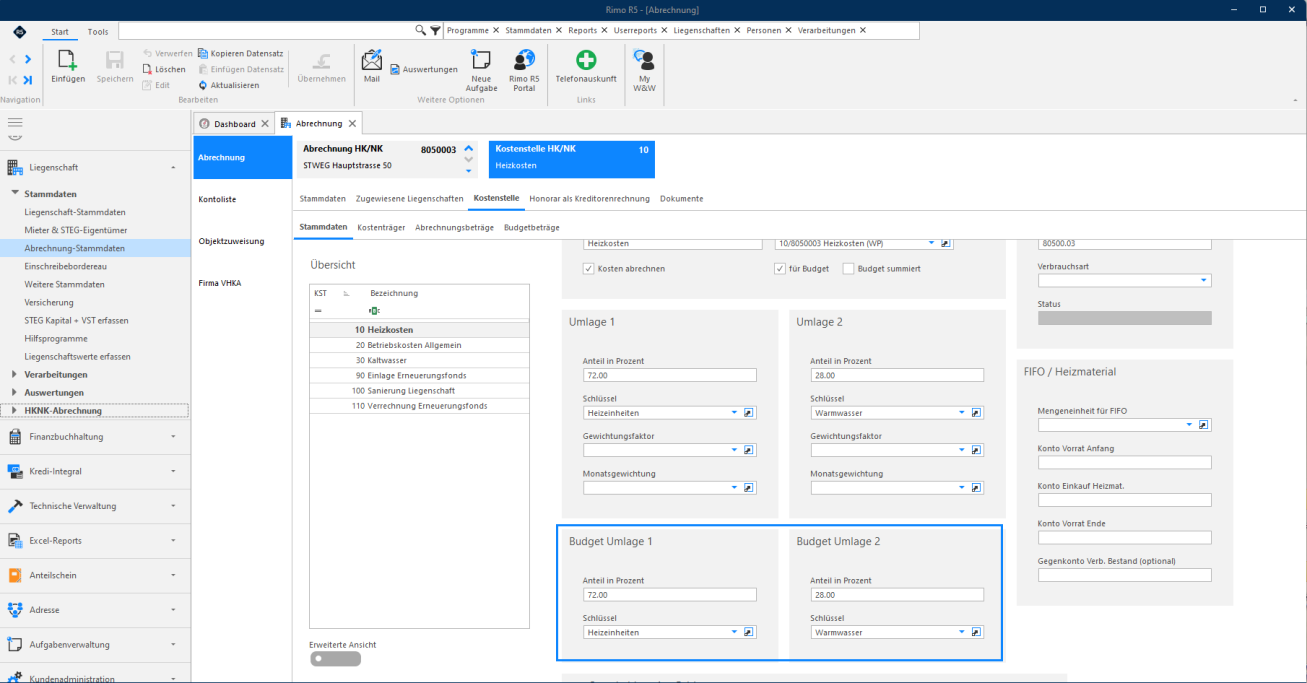
Task: Open Mieter & STEG-Eigentümer in sidebar
Action: 76,230
